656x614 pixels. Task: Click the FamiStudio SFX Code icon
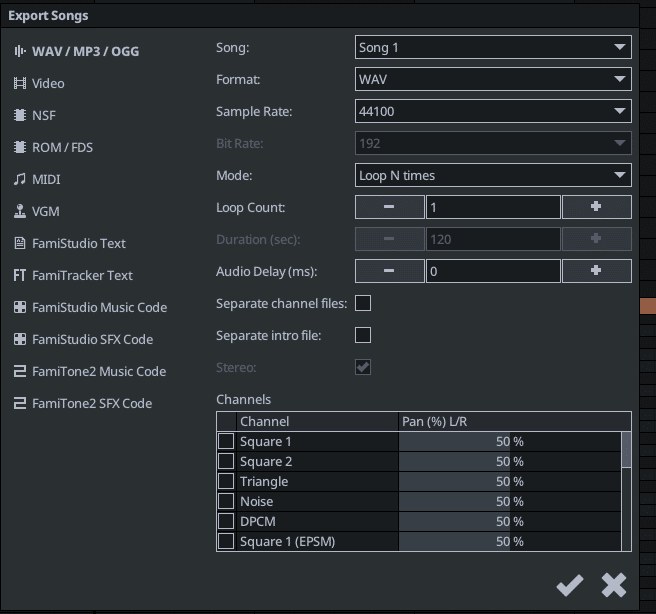[x=20, y=339]
